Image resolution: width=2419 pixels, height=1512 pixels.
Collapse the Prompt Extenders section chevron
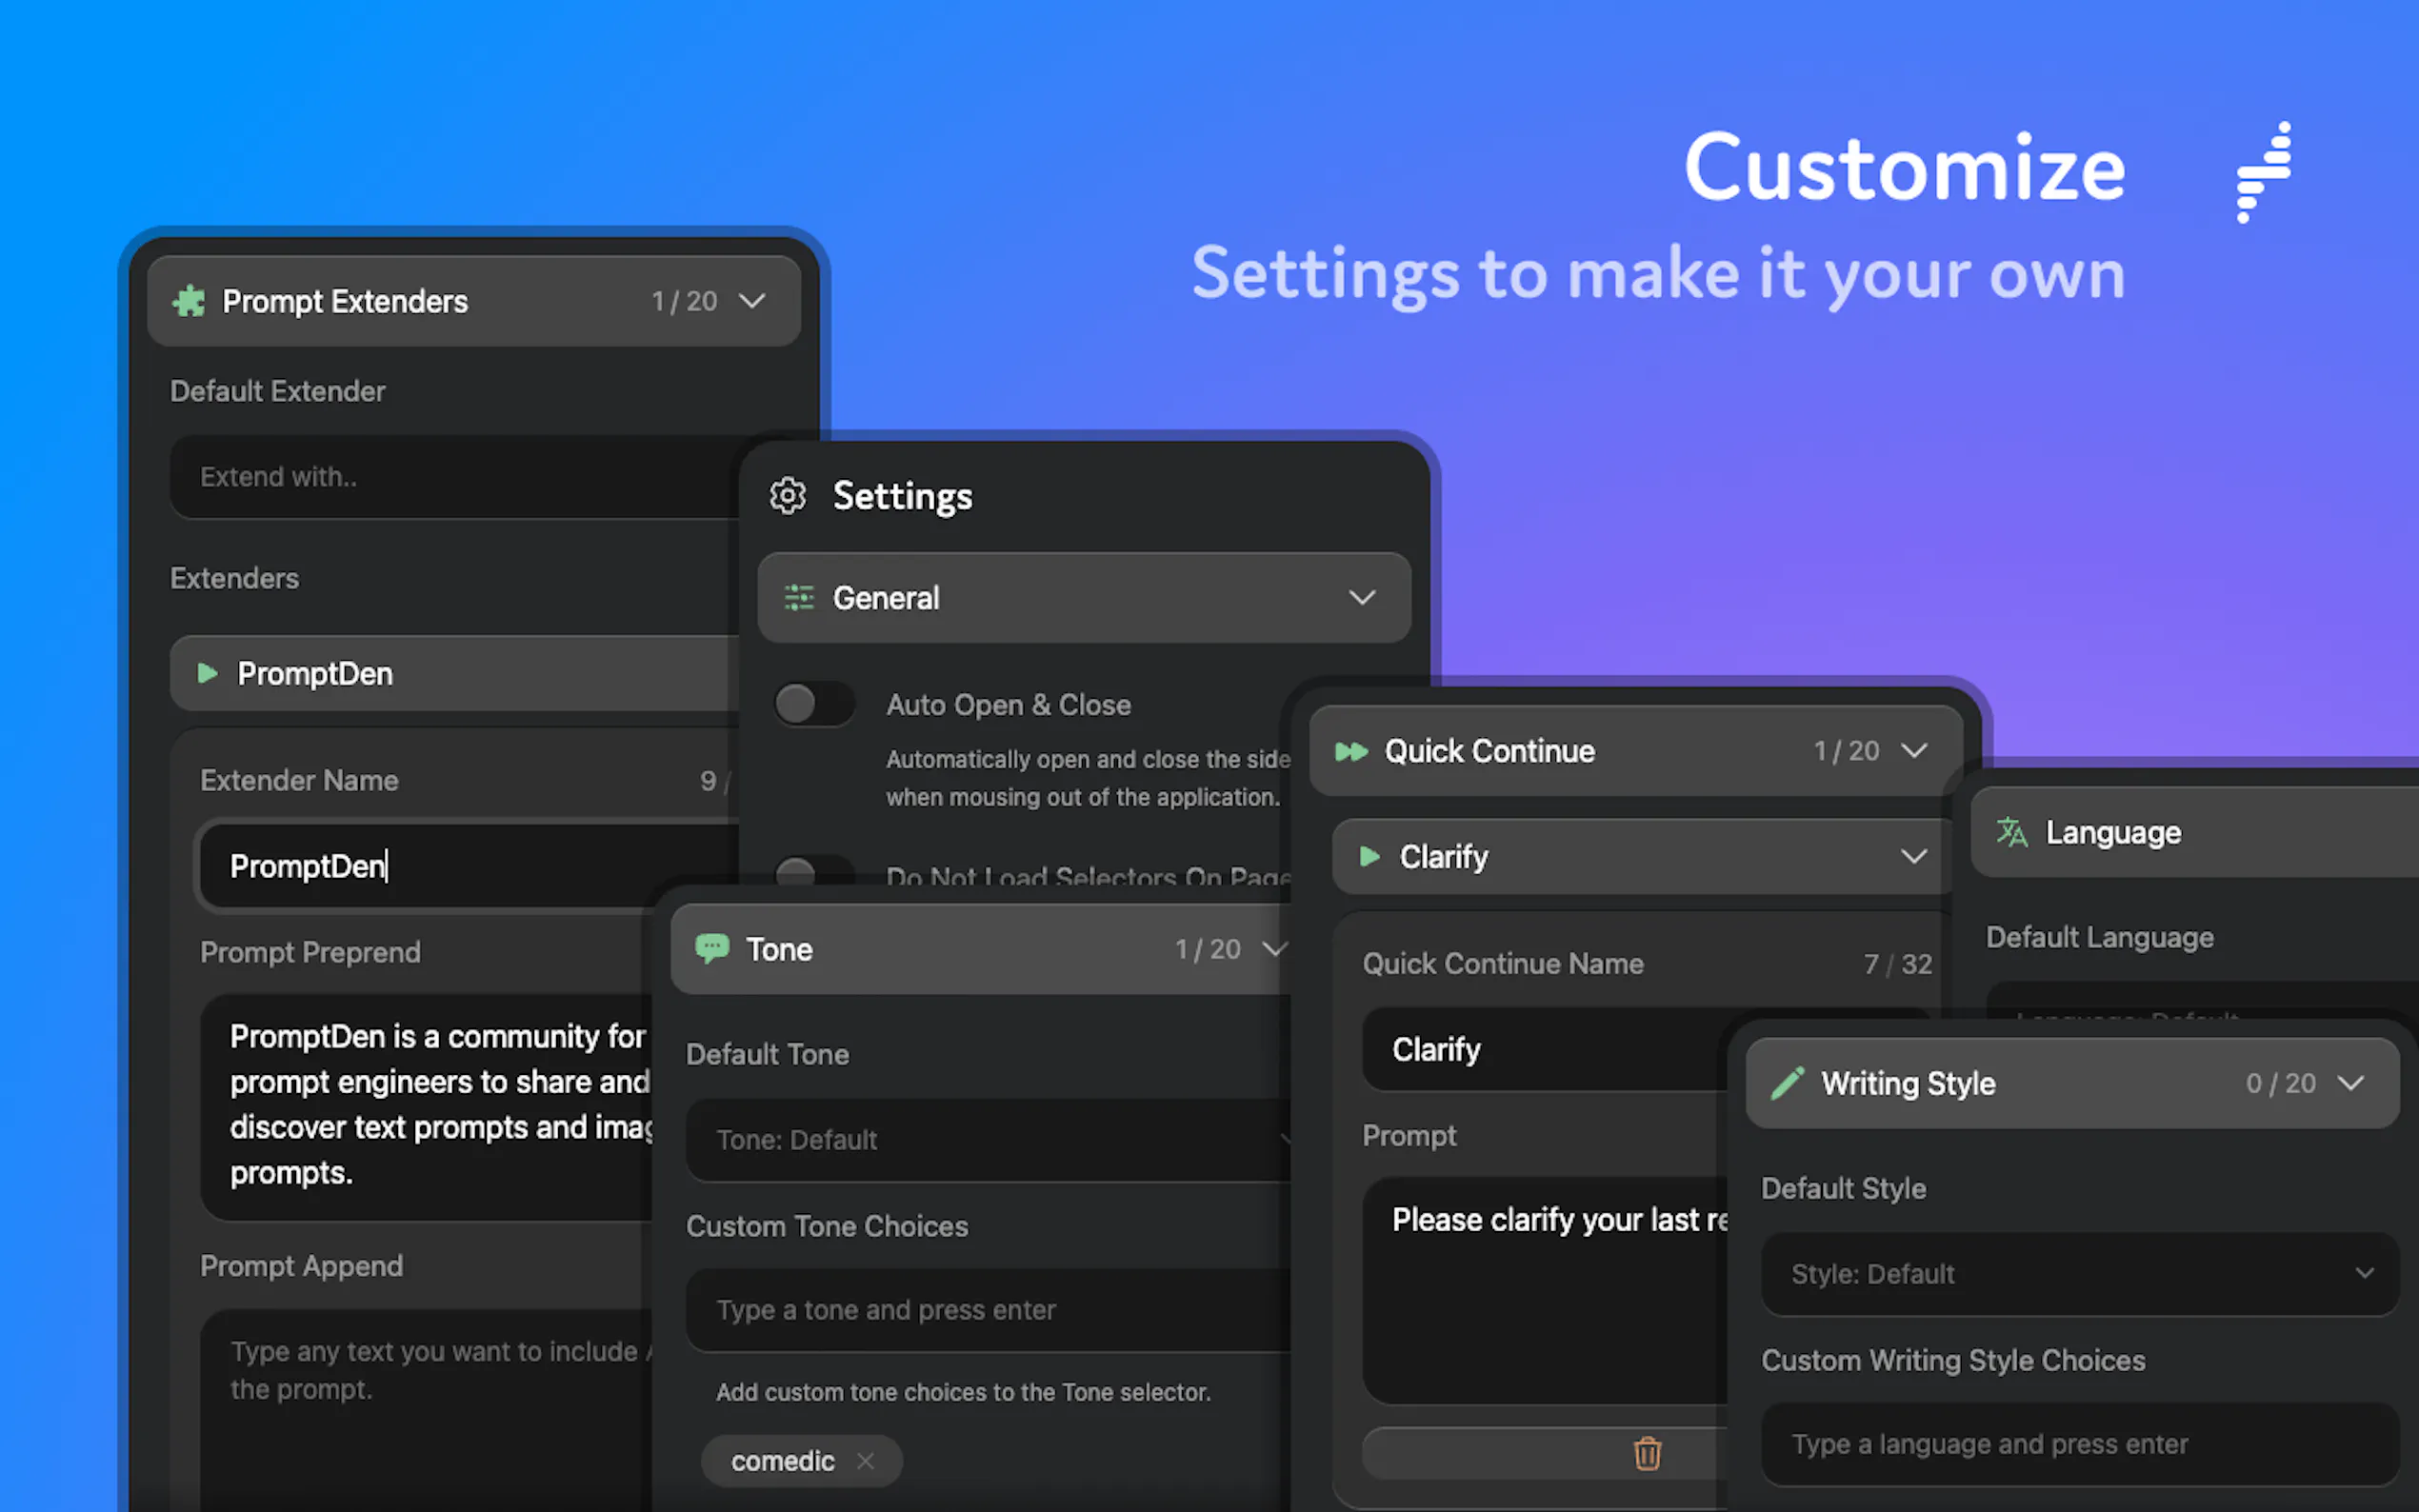[x=752, y=301]
